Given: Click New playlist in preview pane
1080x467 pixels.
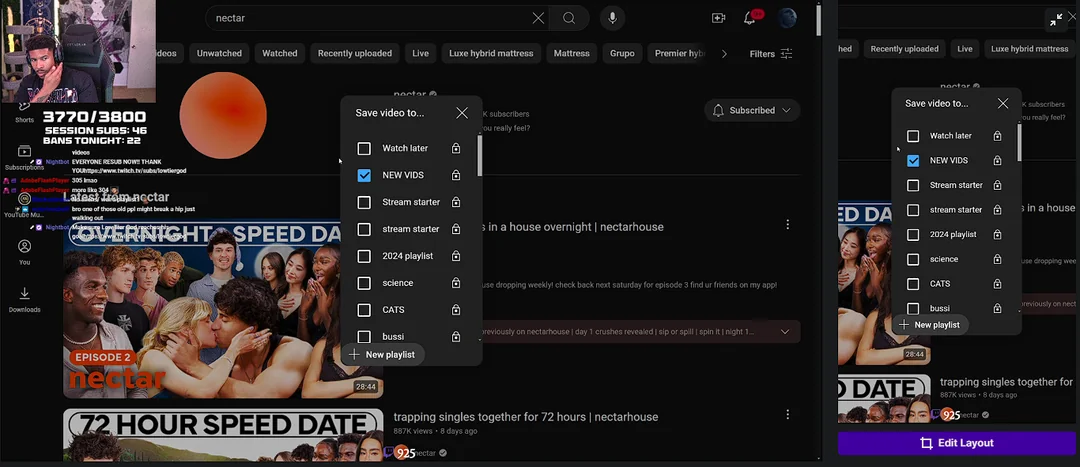Looking at the screenshot, I should [930, 324].
